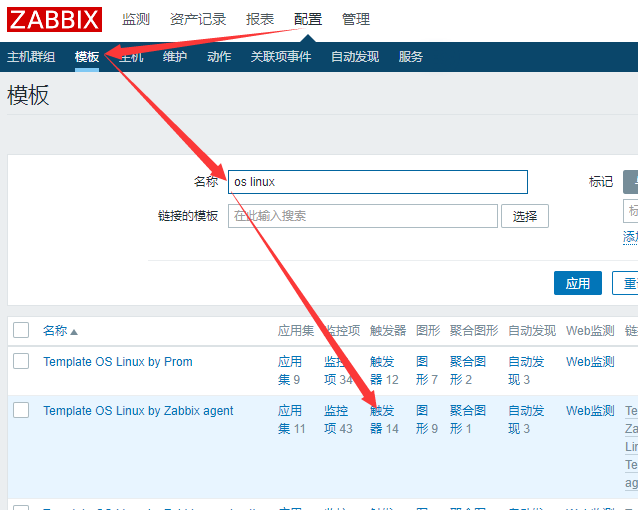
Task: Go to the 主机群组 submenu
Action: (31, 57)
